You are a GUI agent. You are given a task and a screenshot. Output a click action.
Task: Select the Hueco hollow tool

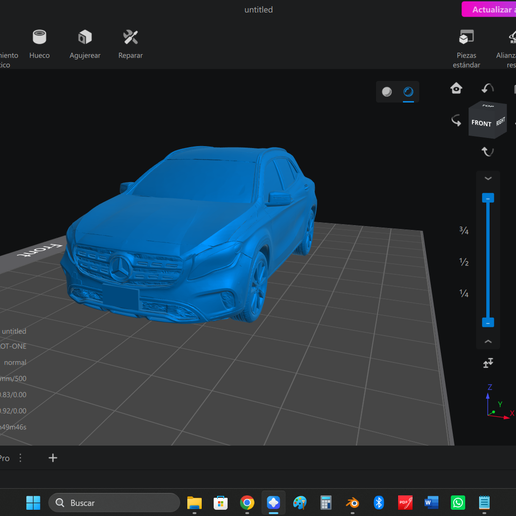click(x=39, y=44)
